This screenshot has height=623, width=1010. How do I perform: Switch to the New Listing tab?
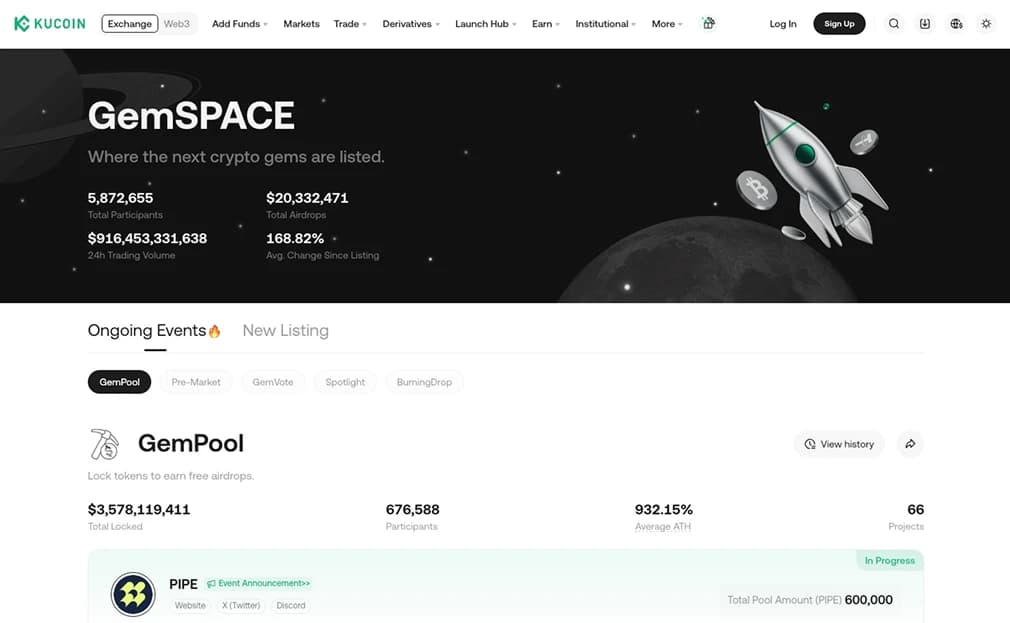[x=285, y=330]
